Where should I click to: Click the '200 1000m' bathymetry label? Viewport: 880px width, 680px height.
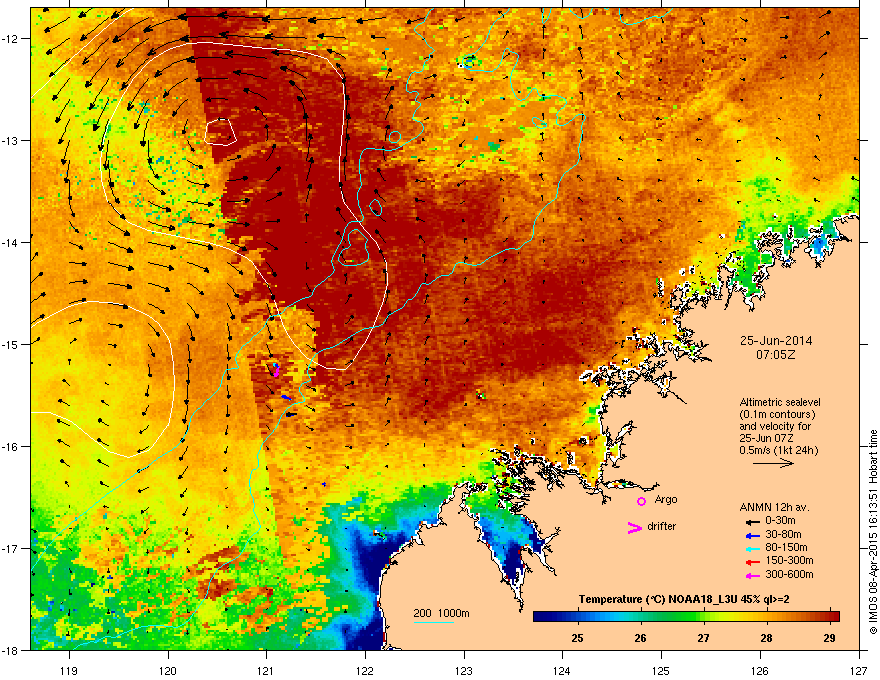coord(442,613)
